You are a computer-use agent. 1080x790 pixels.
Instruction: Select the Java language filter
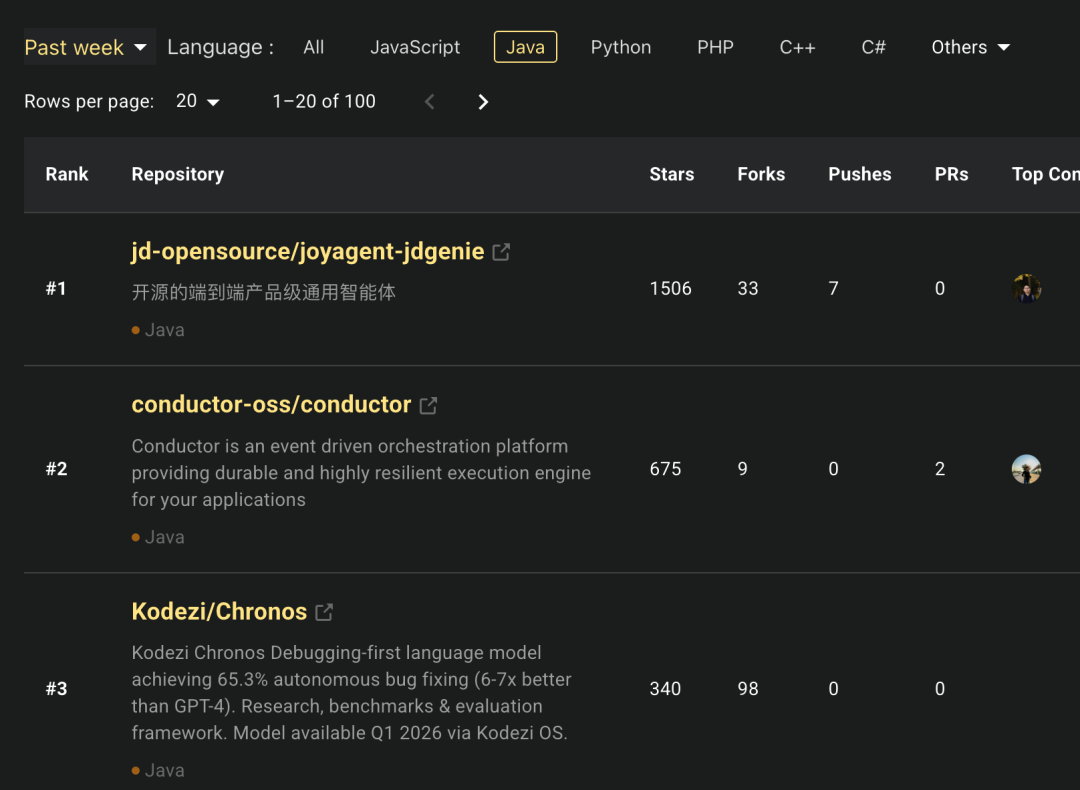point(525,47)
